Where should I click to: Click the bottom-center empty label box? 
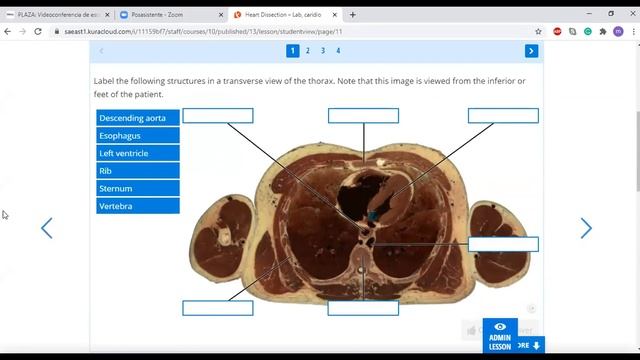(x=363, y=308)
